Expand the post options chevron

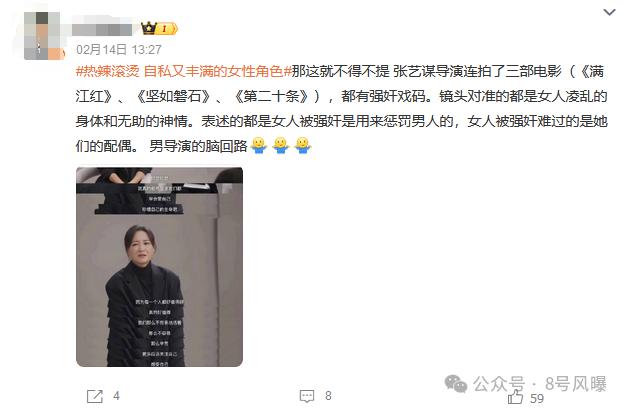tap(609, 12)
